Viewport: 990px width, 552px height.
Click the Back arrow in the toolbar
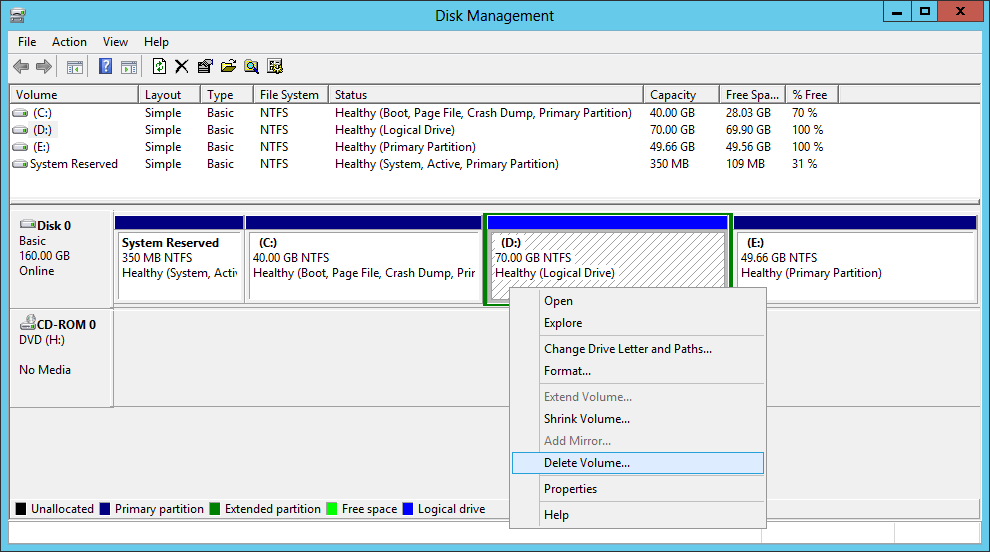tap(21, 66)
